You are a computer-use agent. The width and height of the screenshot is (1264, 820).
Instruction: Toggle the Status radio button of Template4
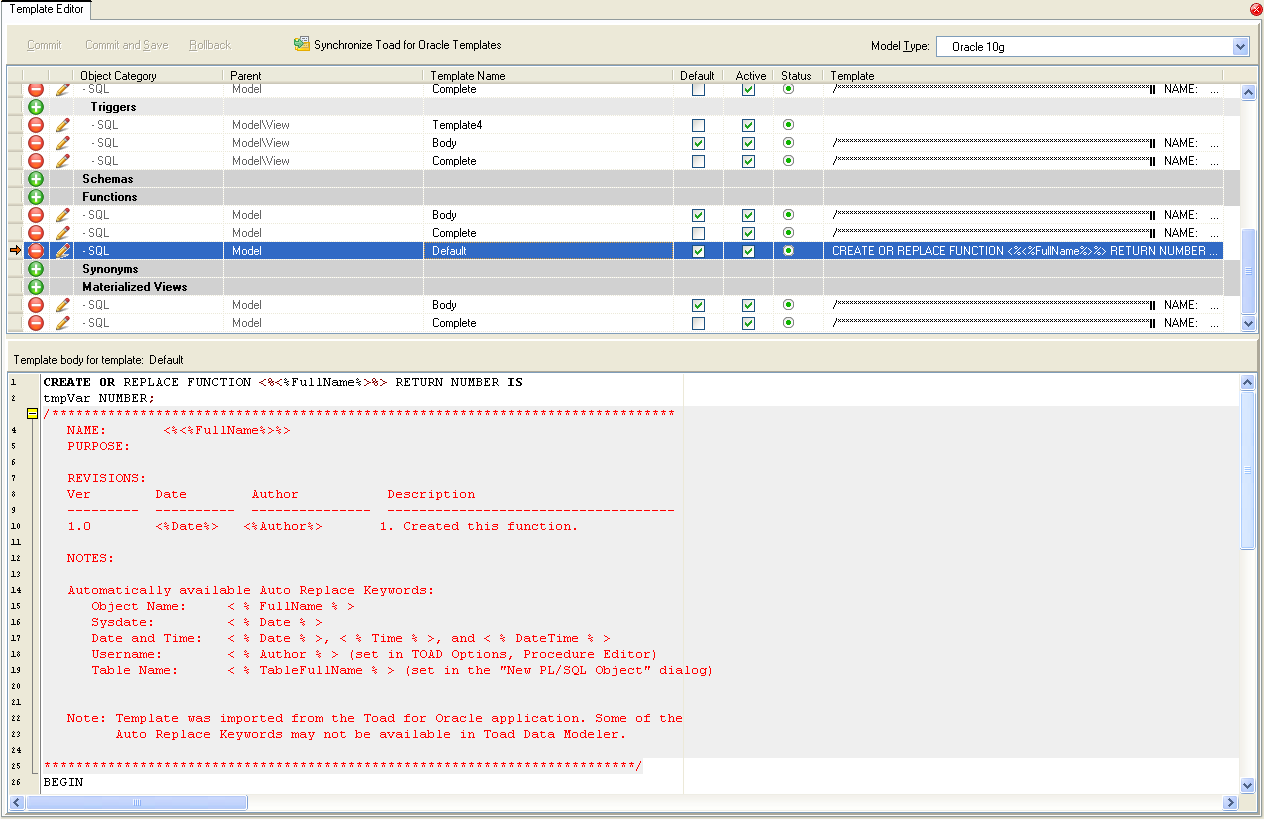click(x=789, y=125)
